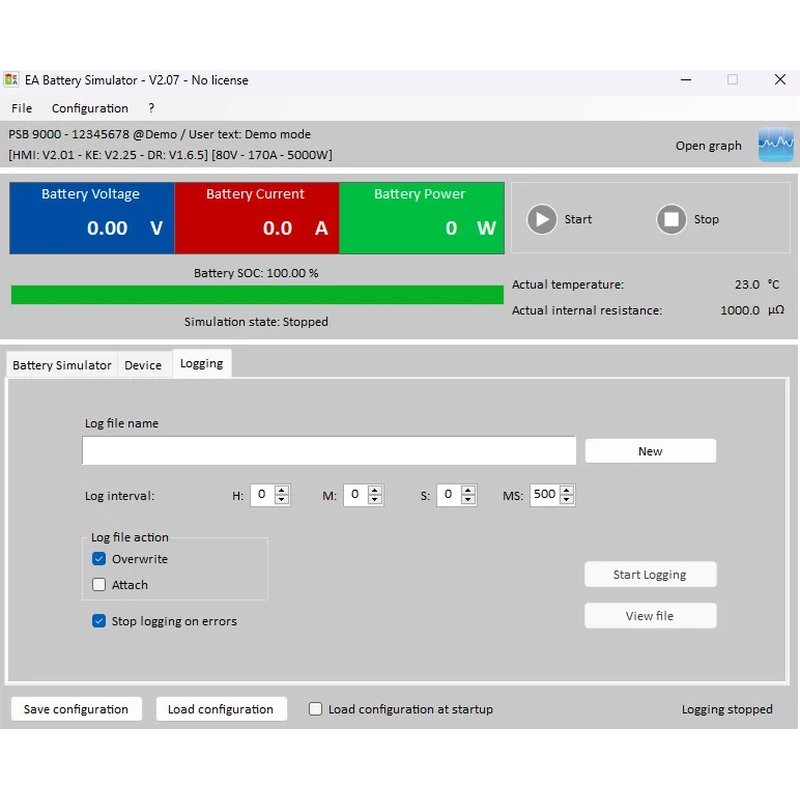The image size is (800, 800).
Task: Increase the H log interval value
Action: pyautogui.click(x=282, y=490)
